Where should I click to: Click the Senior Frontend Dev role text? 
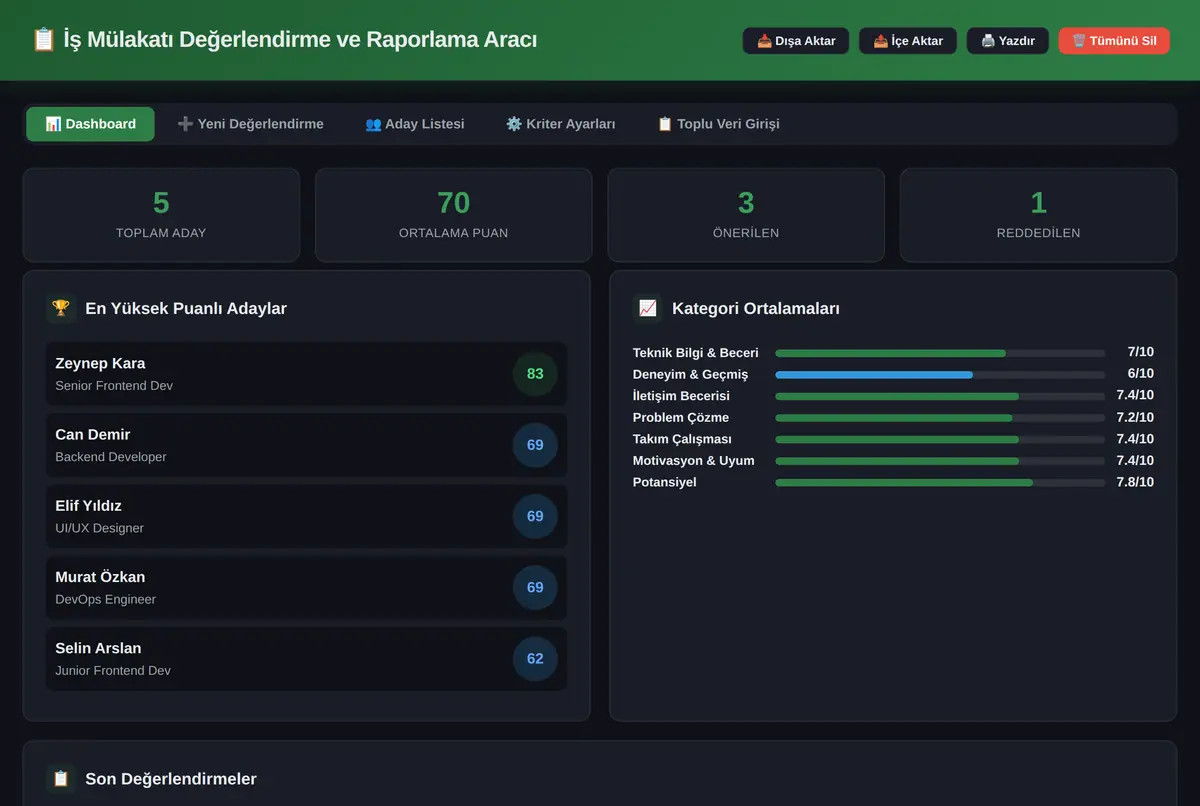coord(114,386)
